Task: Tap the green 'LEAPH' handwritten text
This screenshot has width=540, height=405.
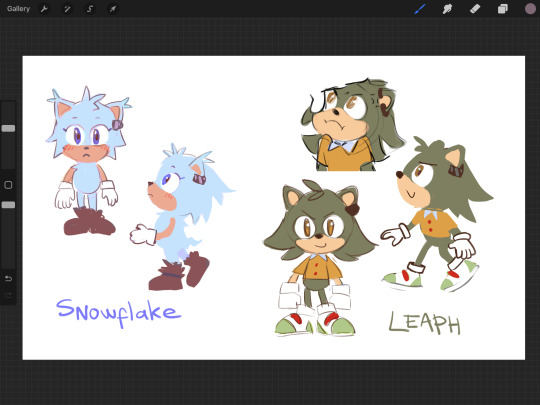Action: coord(424,323)
